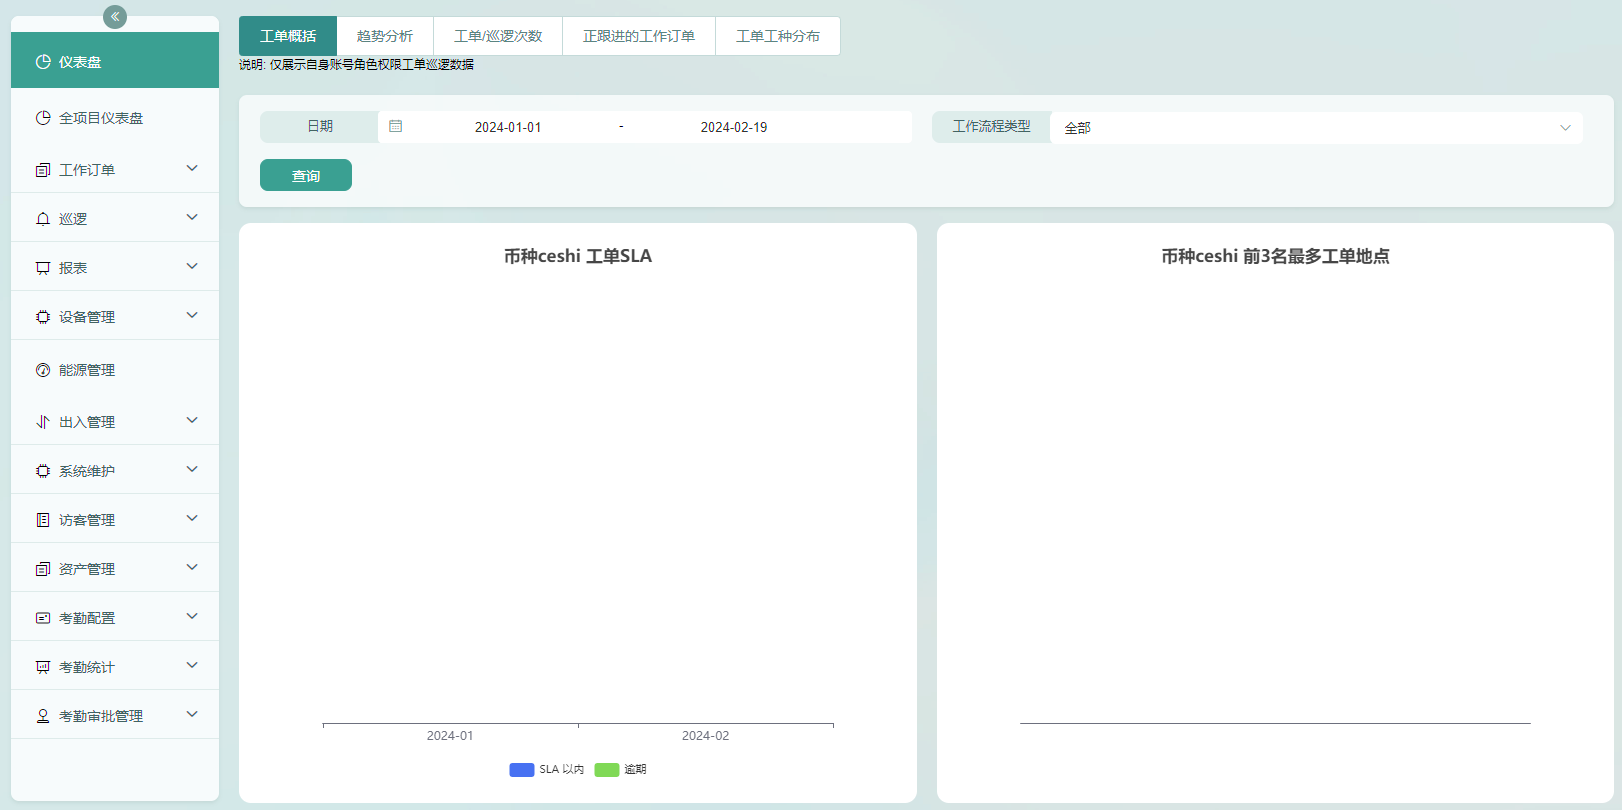Click the 系统维护 chip icon
1622x810 pixels.
tap(43, 471)
